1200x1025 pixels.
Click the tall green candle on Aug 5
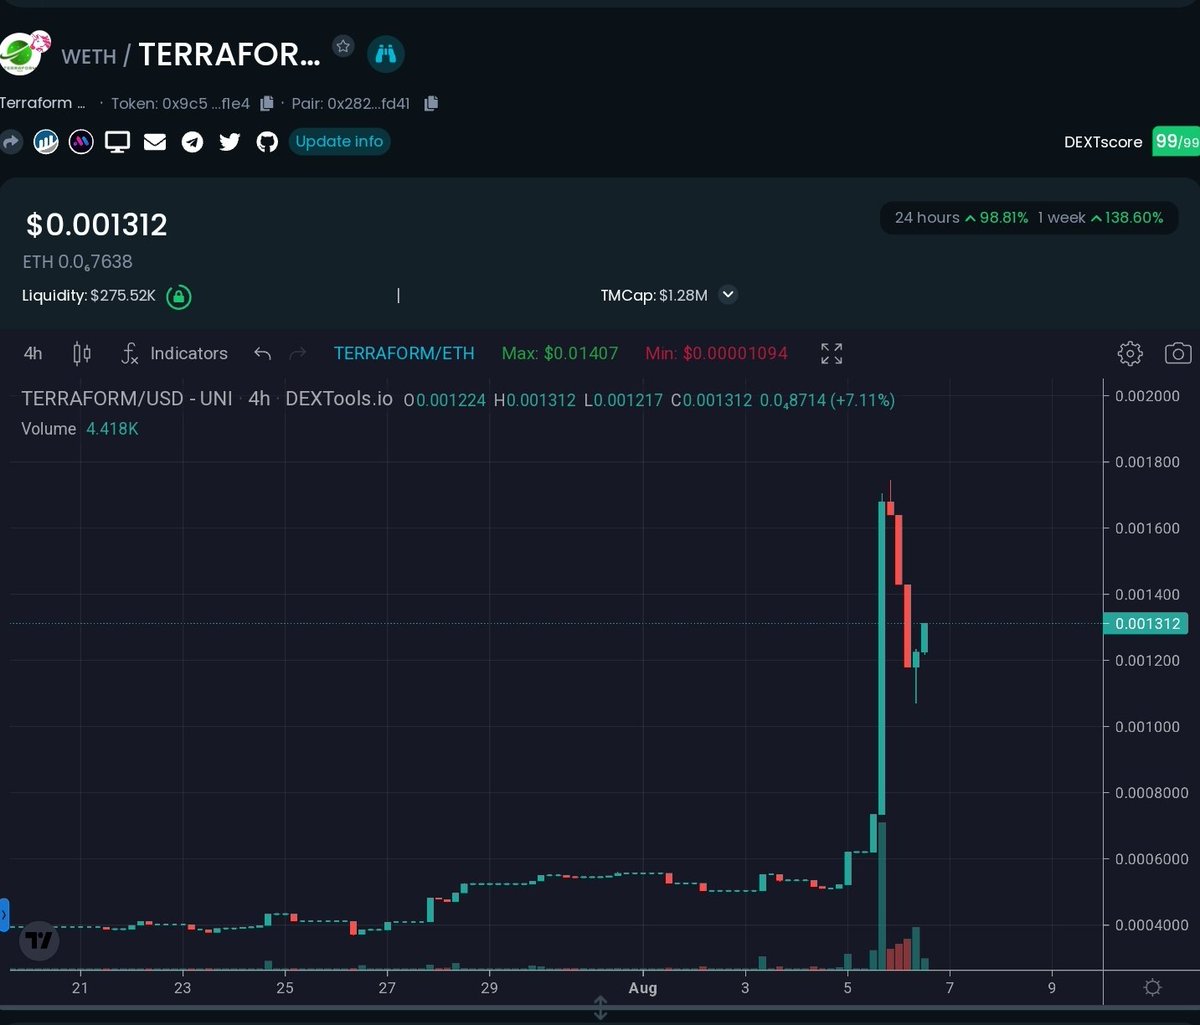pos(882,658)
